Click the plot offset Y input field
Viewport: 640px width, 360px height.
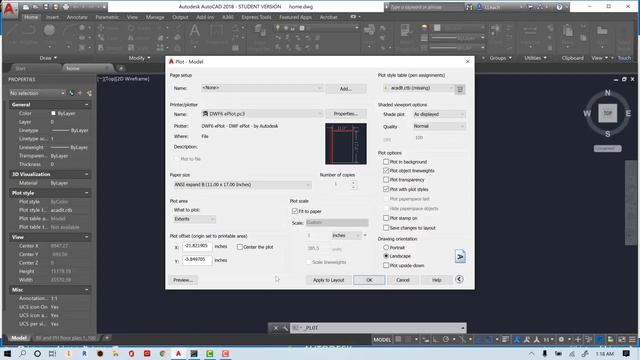(x=197, y=260)
